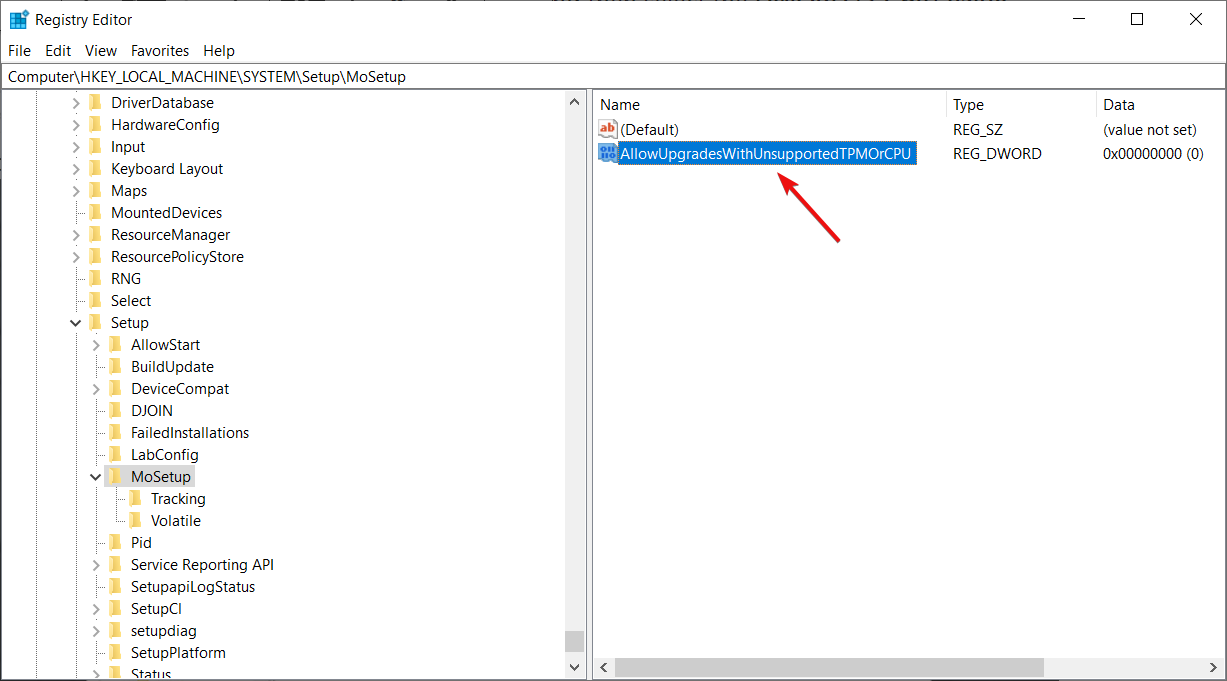1227x681 pixels.
Task: Click the REG_SZ icon beside (Default)
Action: 608,129
